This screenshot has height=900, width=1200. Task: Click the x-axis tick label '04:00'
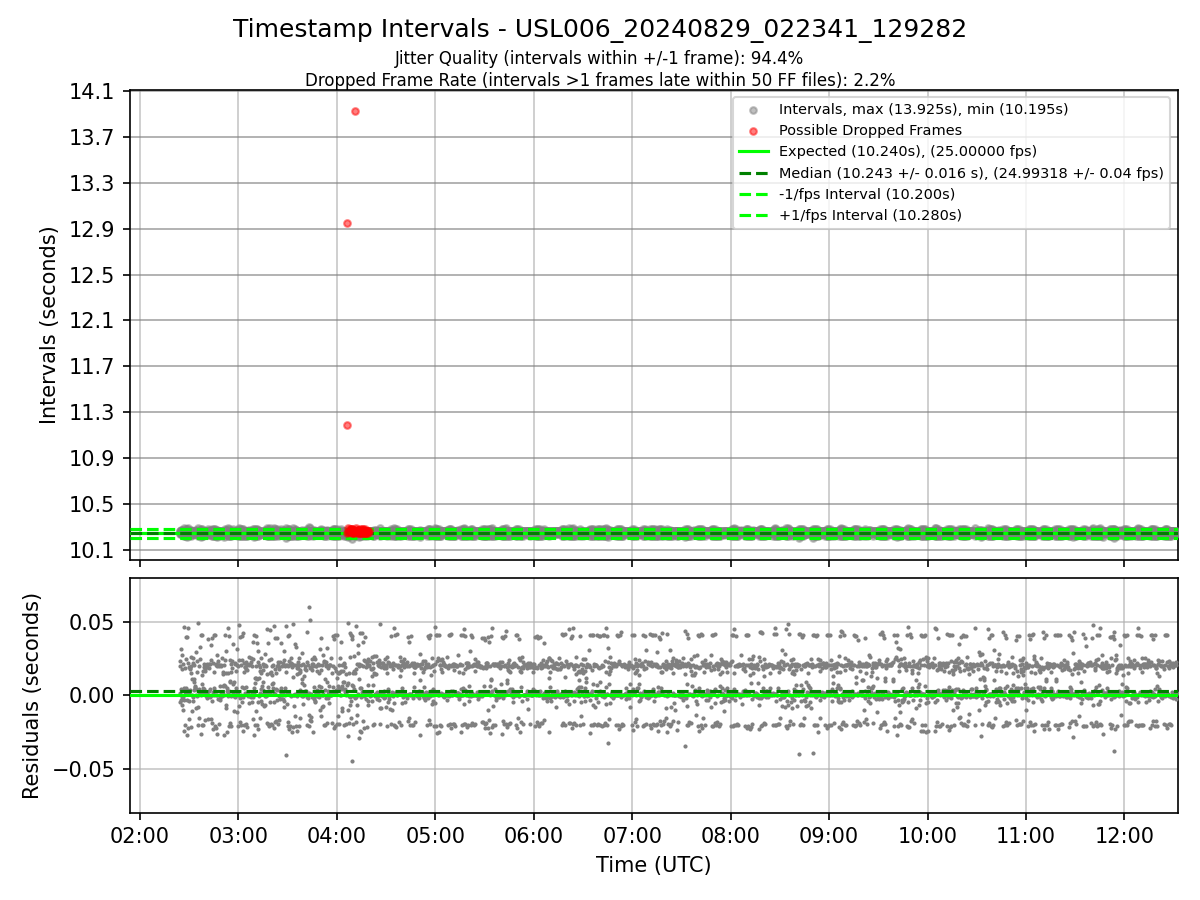[x=336, y=834]
